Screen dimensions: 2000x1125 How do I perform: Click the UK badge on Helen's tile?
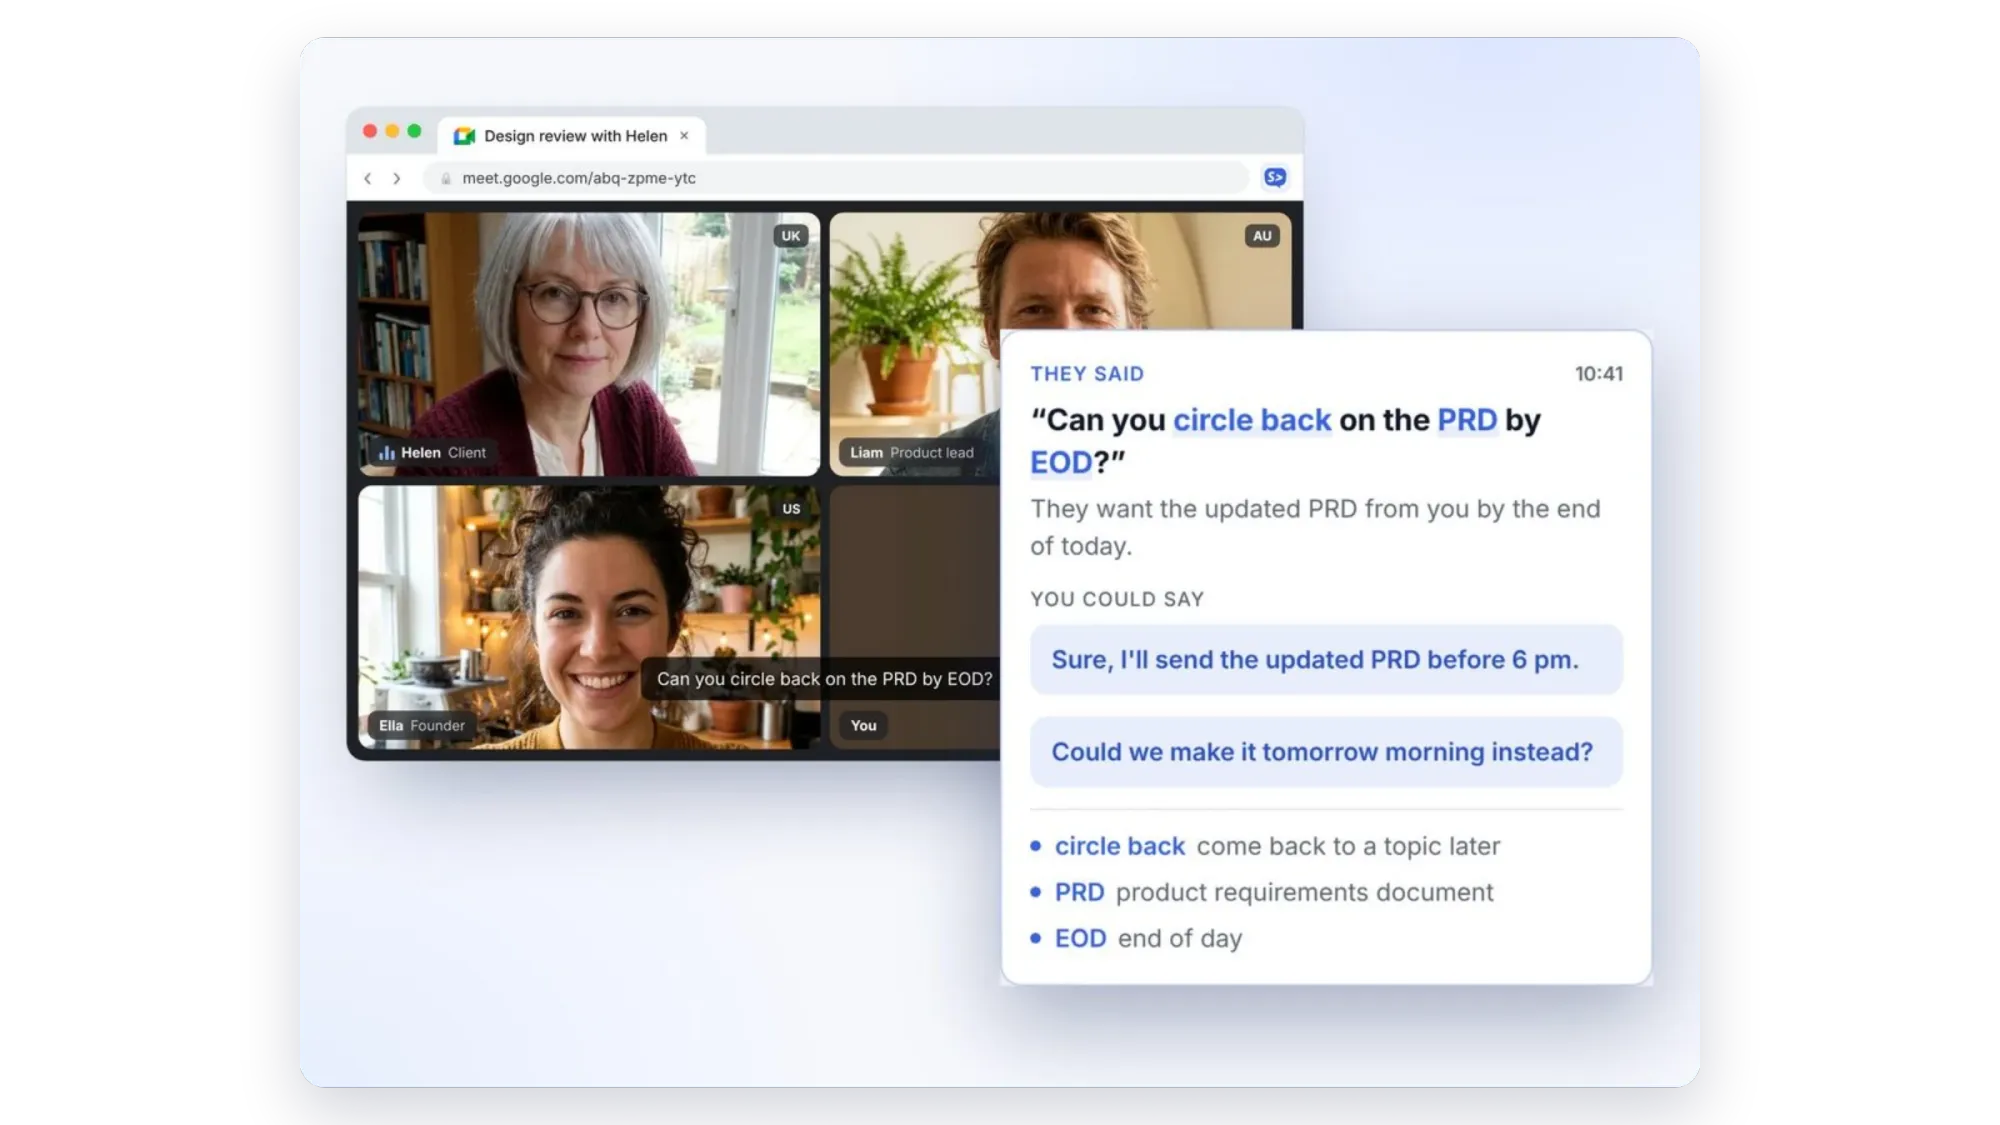(791, 236)
